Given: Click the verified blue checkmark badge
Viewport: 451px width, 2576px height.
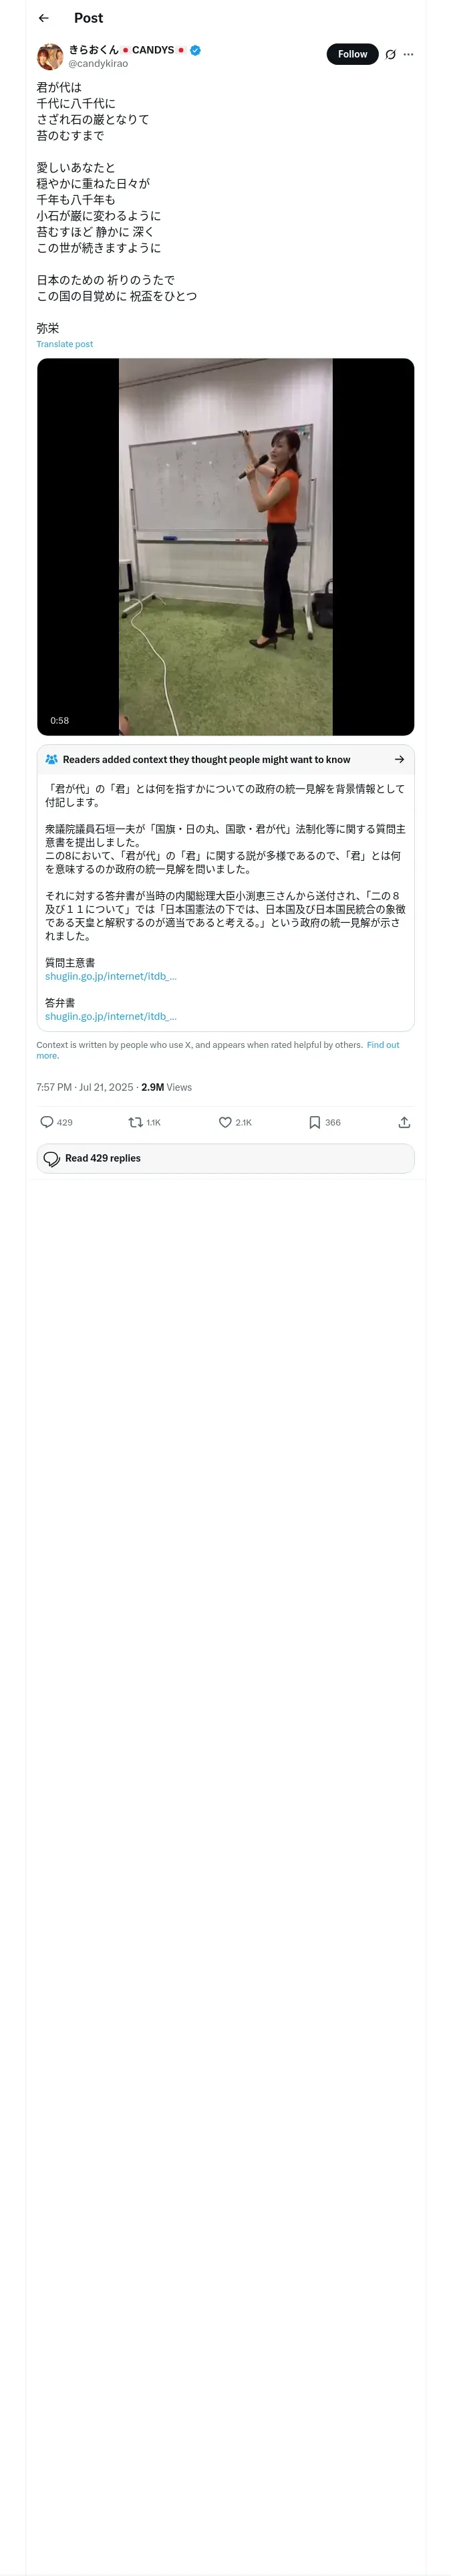Looking at the screenshot, I should click(195, 50).
